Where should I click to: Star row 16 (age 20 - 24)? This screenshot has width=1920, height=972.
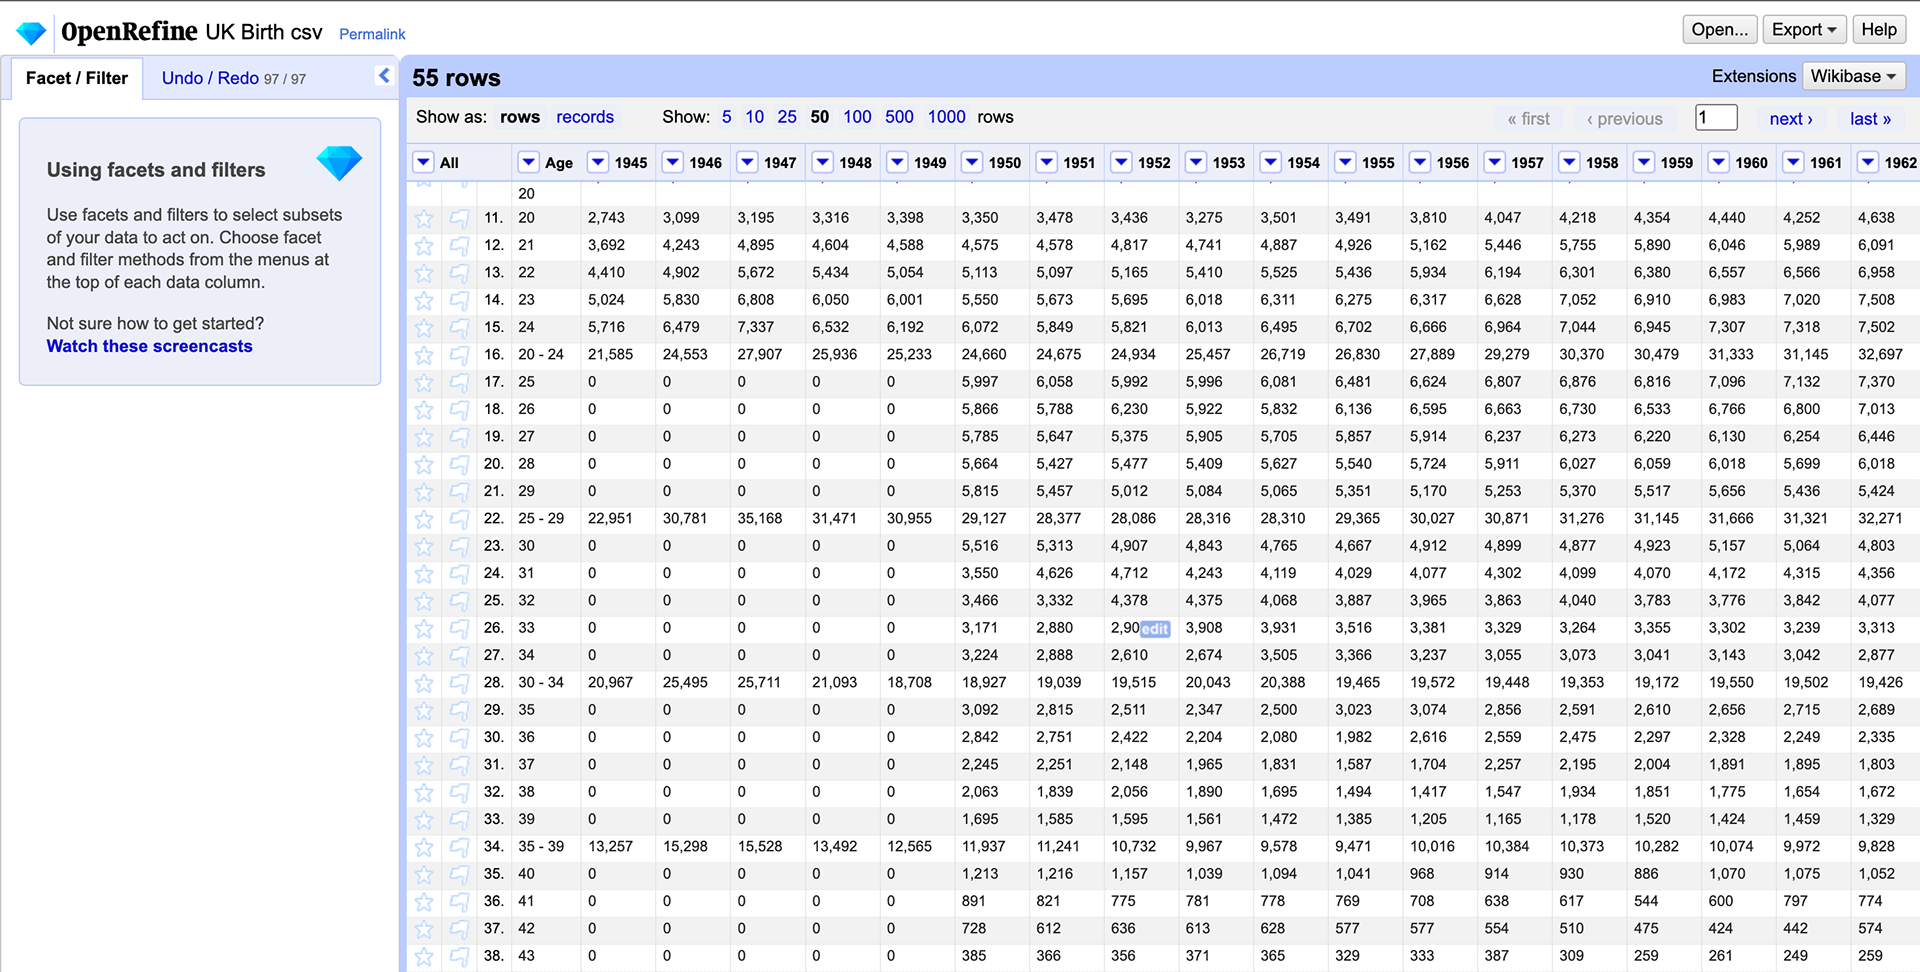424,355
